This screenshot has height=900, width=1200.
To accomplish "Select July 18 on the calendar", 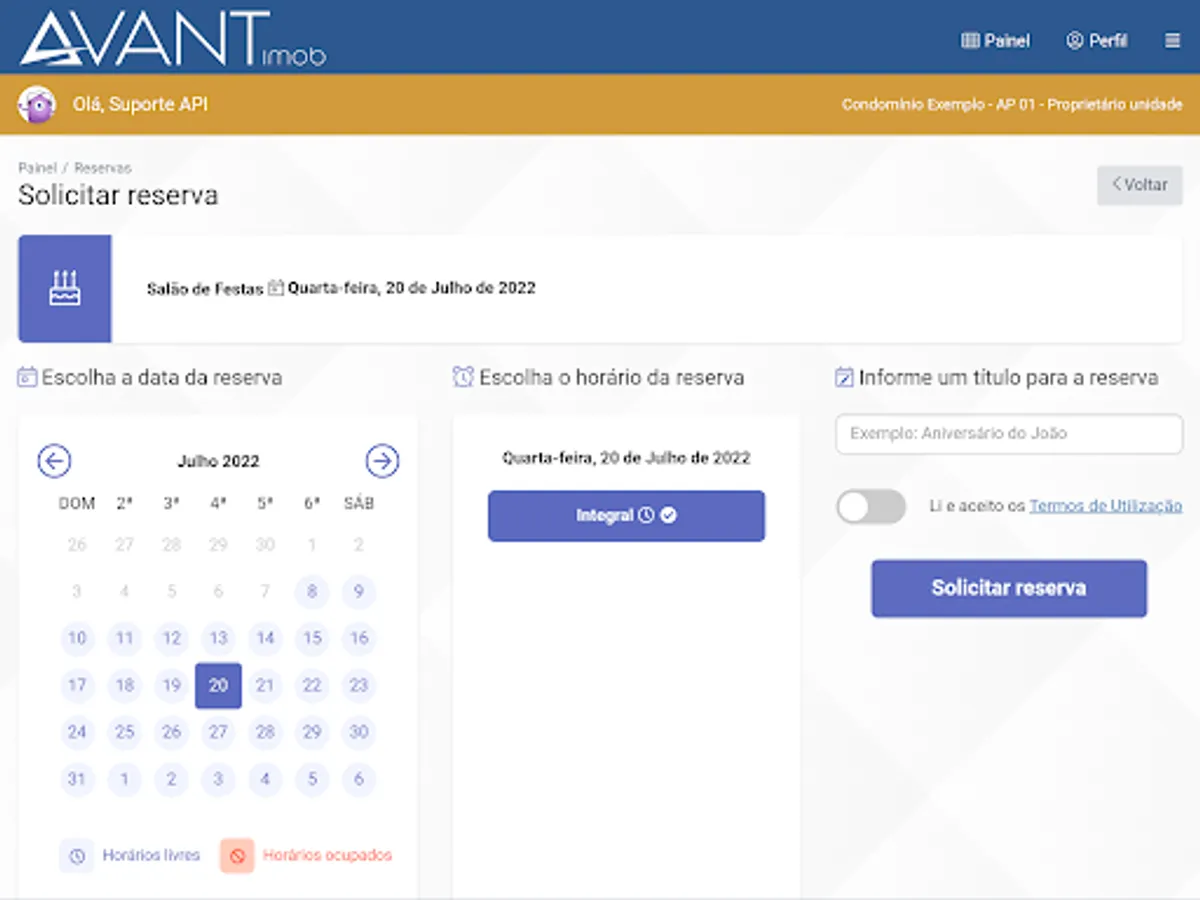I will click(124, 685).
